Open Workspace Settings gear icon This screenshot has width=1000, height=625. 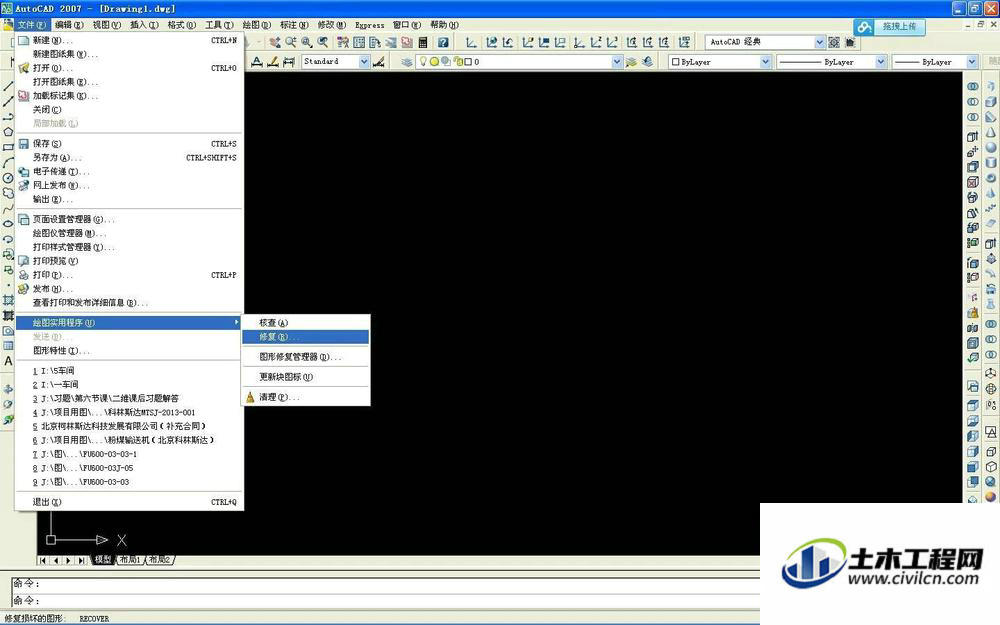(x=834, y=42)
